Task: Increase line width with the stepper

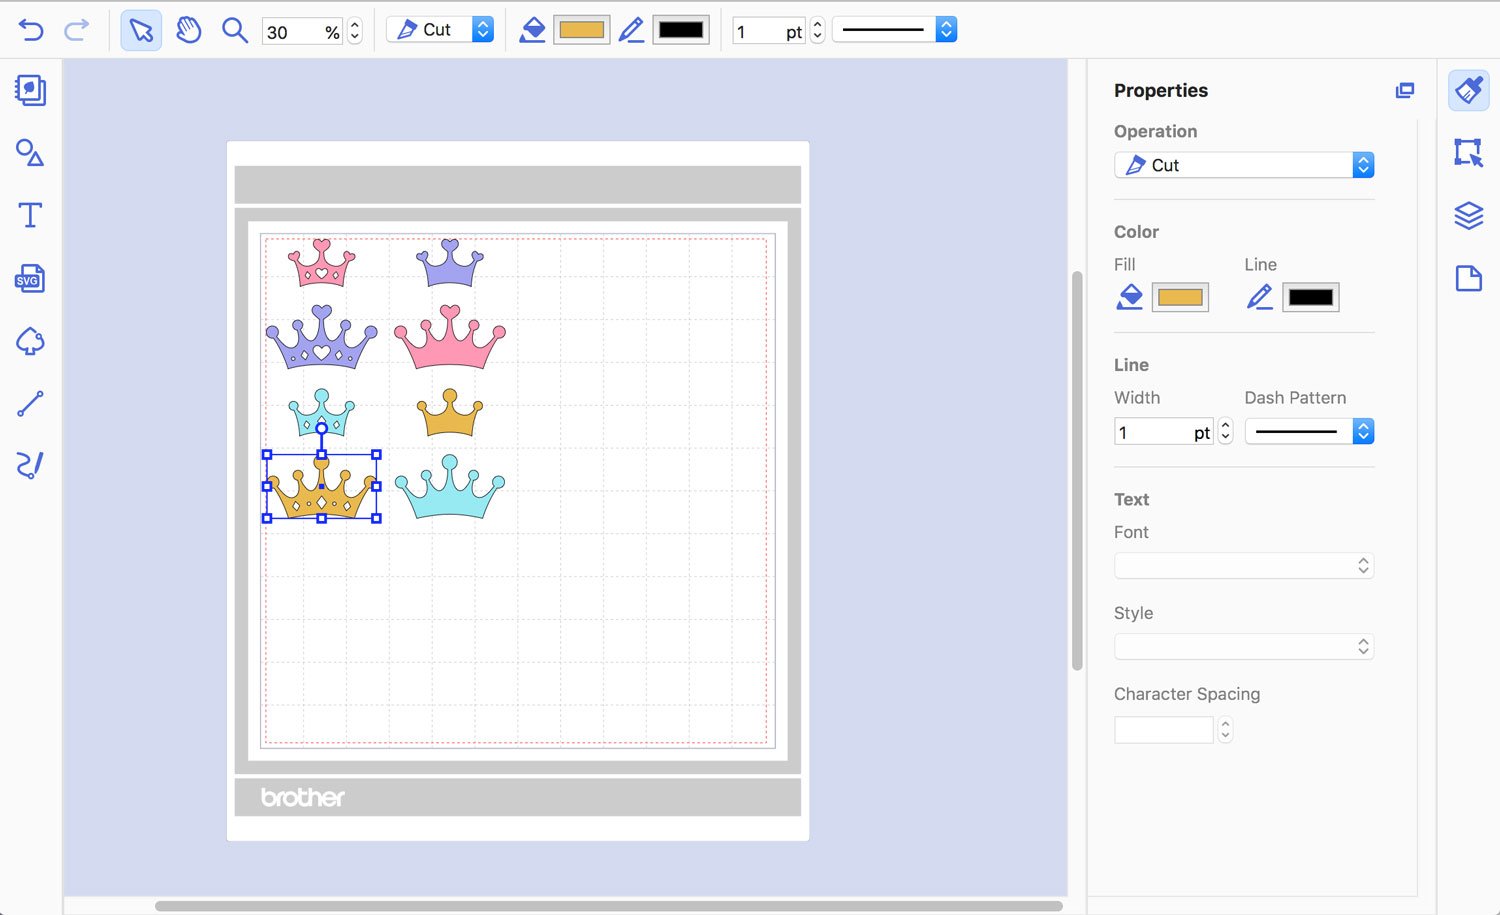Action: click(1225, 425)
